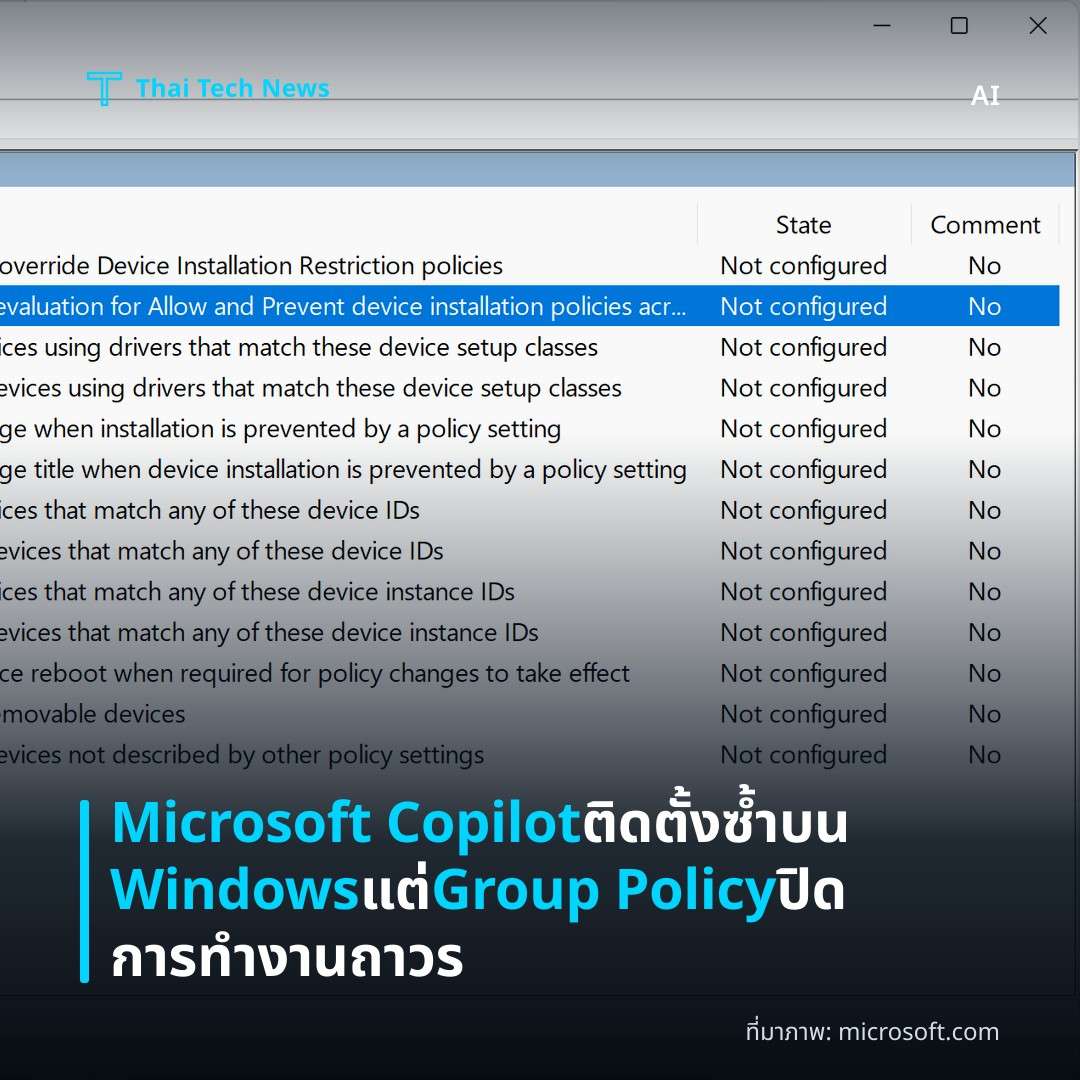1080x1080 pixels.
Task: Click the "No" comment in the highlighted evaluation row
Action: pos(984,307)
